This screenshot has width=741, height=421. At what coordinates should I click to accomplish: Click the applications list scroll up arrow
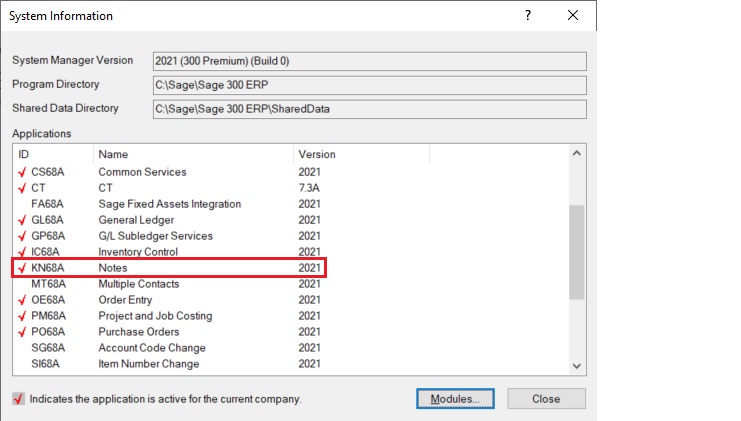[577, 153]
